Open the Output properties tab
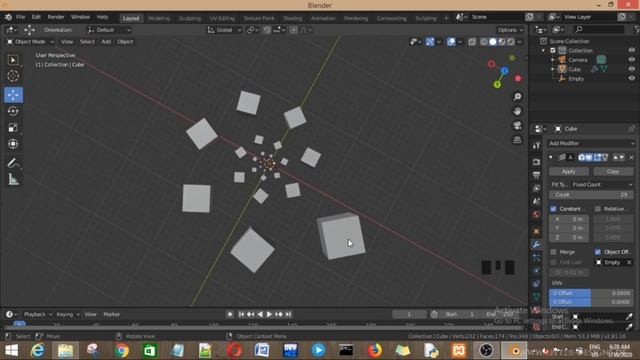Image resolution: width=640 pixels, height=360 pixels. 536,175
